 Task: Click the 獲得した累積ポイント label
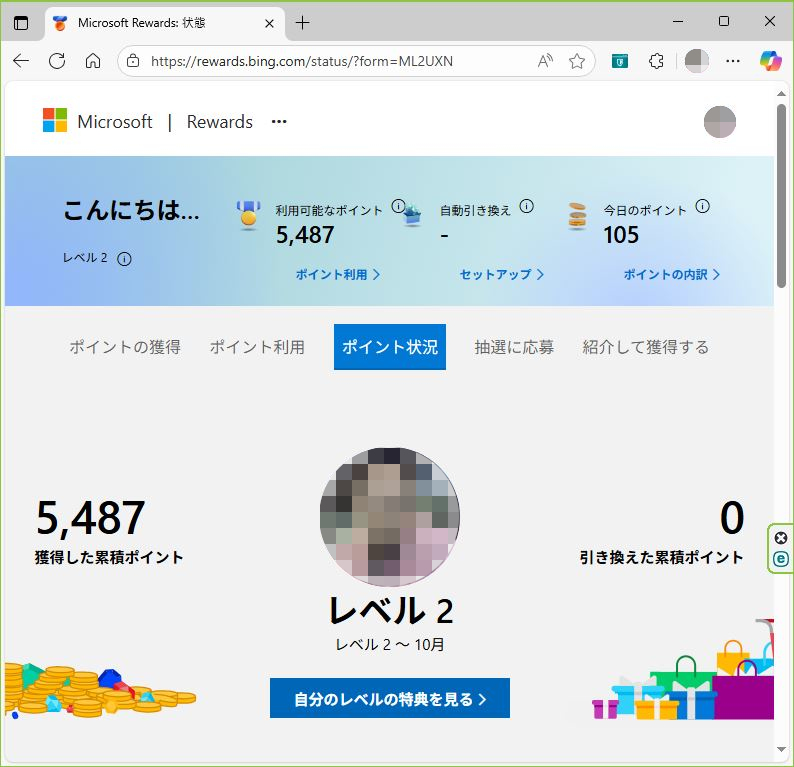point(109,557)
